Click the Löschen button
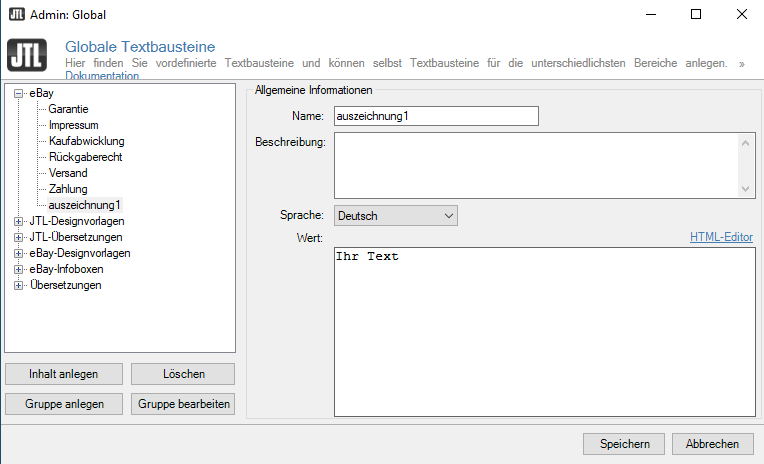Screen dimensions: 764x464 183,374
